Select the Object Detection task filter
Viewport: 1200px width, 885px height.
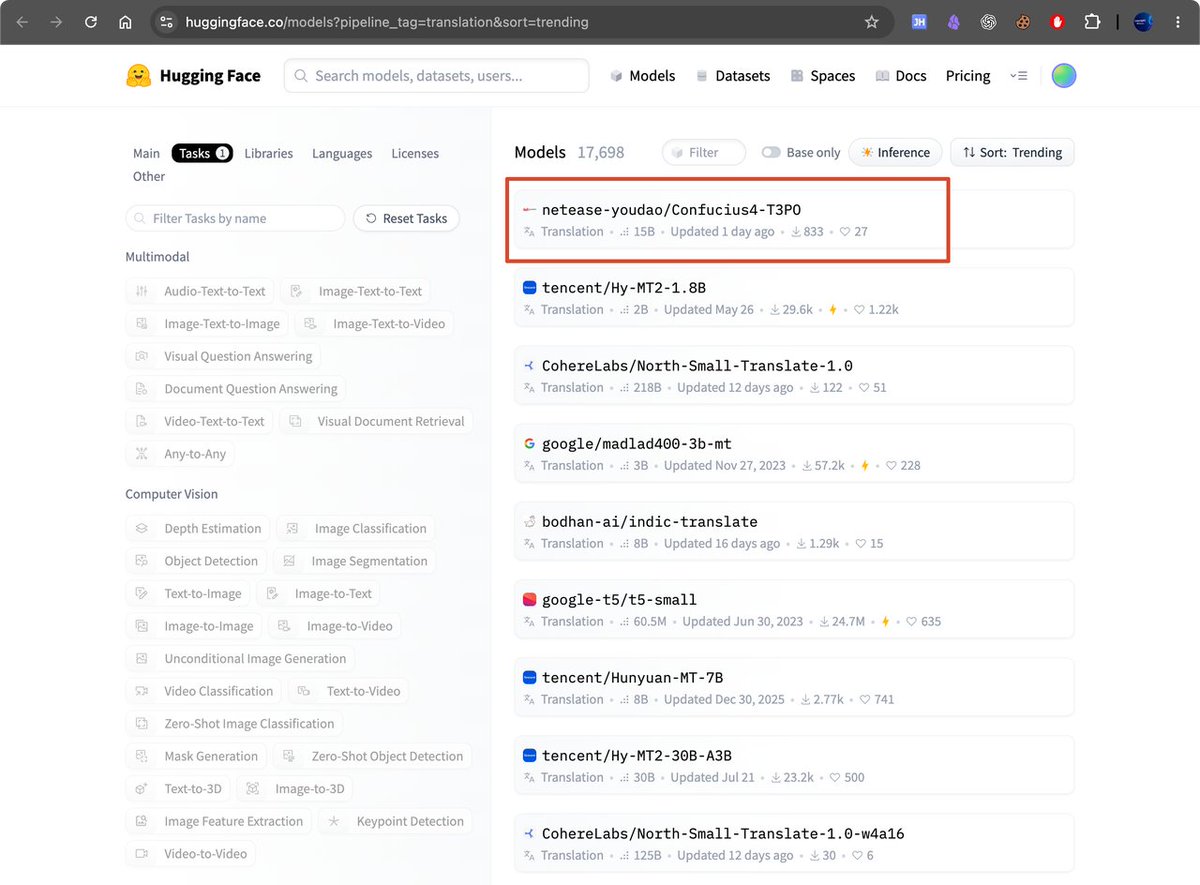coord(198,561)
